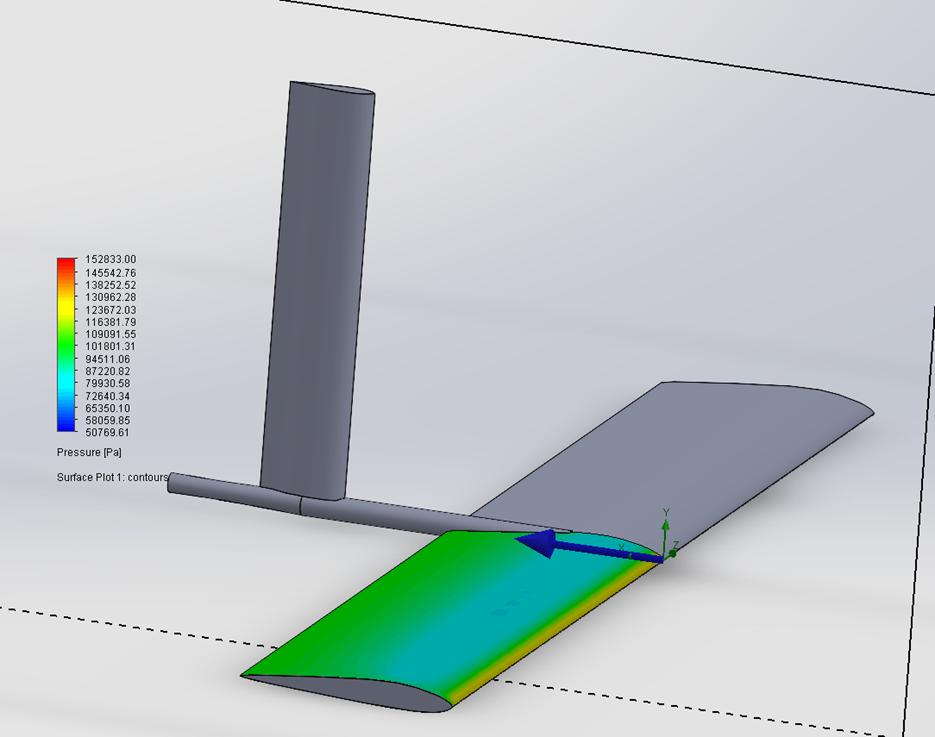This screenshot has height=737, width=935.
Task: Click the green Y axis arrow of the triad
Action: pyautogui.click(x=667, y=525)
